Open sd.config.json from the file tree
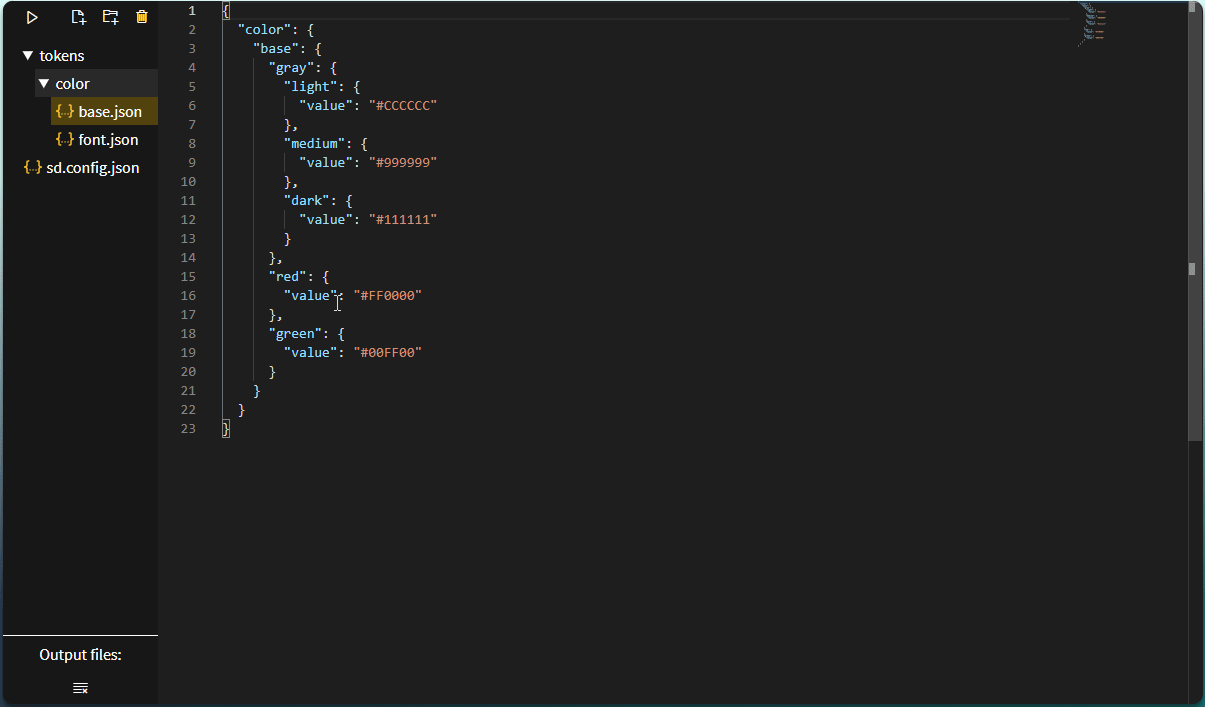 tap(92, 168)
